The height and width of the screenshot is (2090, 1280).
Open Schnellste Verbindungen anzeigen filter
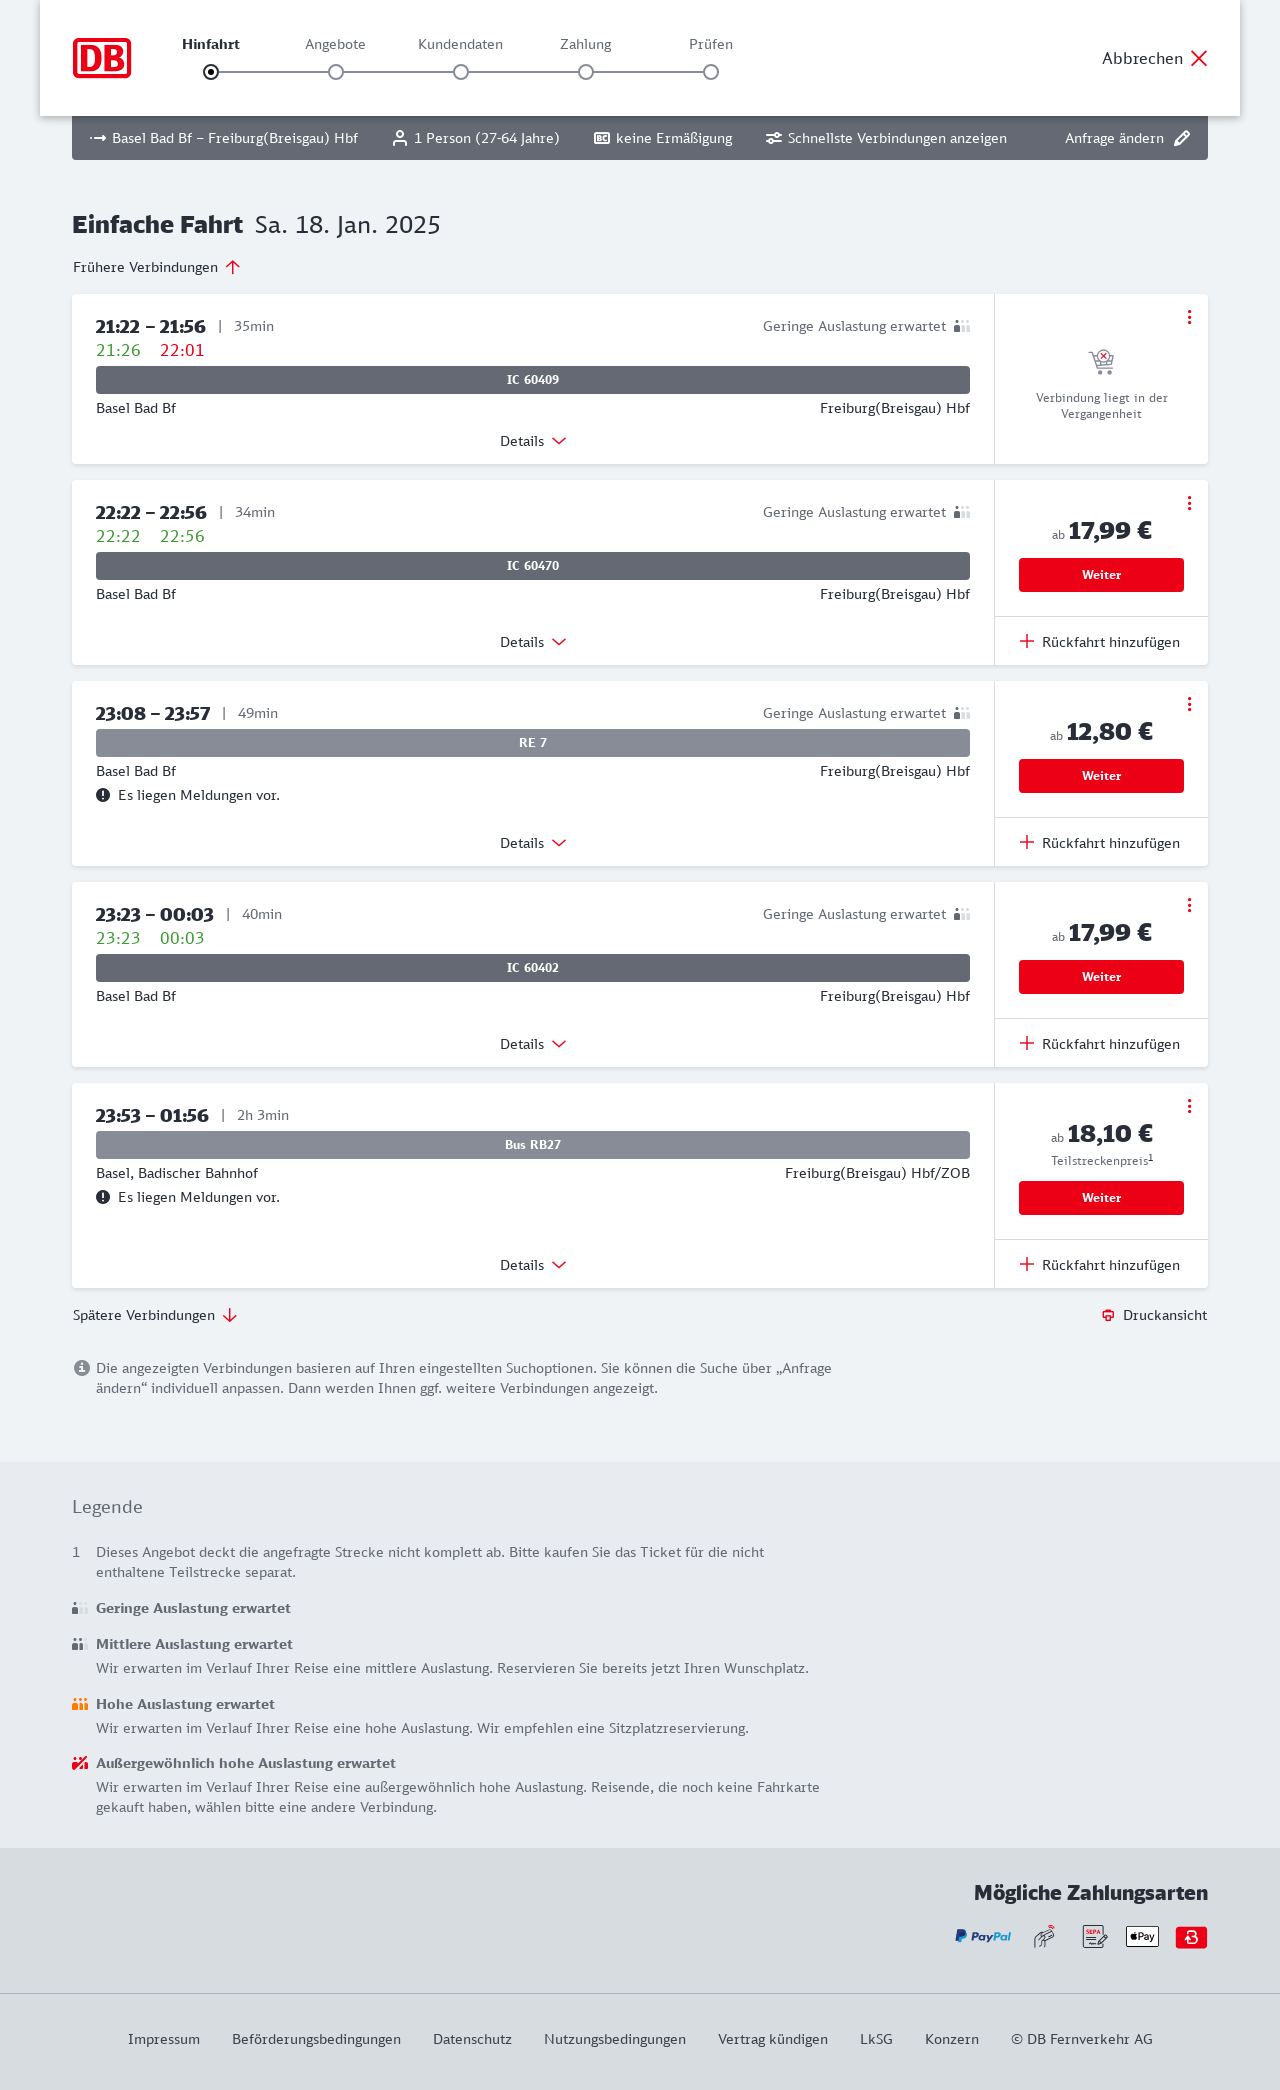886,138
